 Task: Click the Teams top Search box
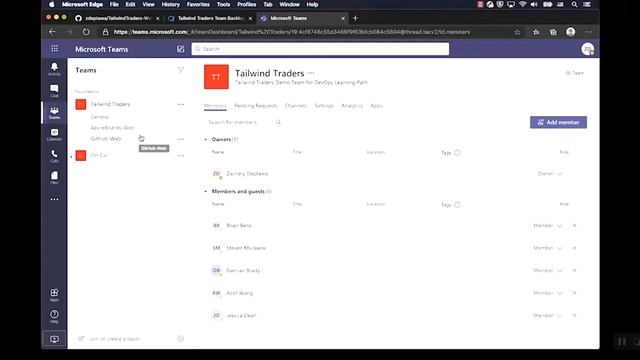click(320, 49)
